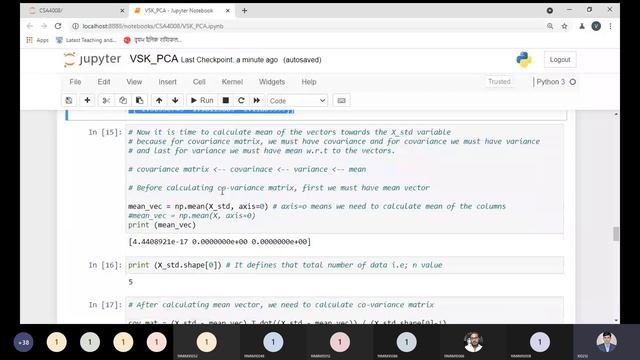Image resolution: width=640 pixels, height=360 pixels.
Task: Interrupt the kernel with stop icon
Action: 226,100
